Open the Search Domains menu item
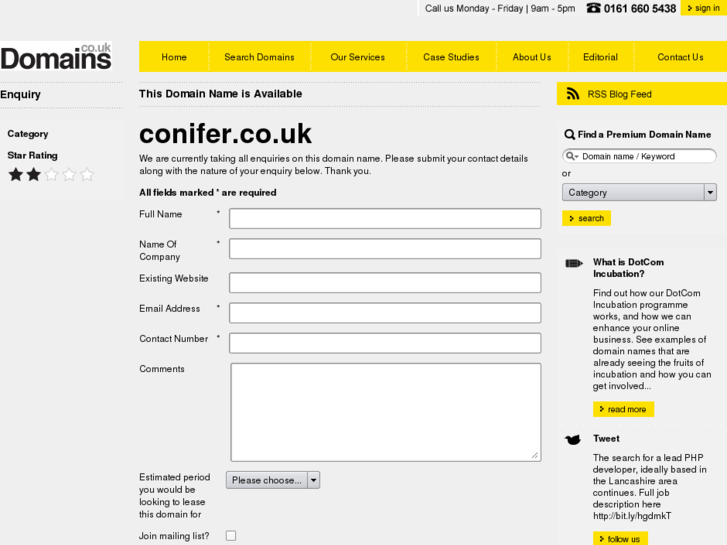This screenshot has width=727, height=545. click(x=259, y=57)
